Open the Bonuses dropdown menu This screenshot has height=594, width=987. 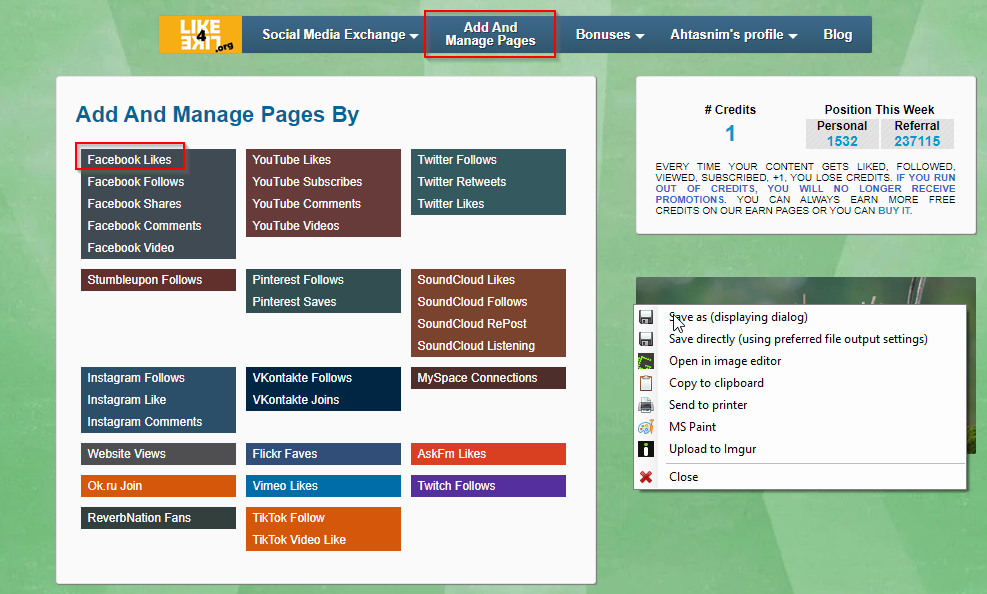pyautogui.click(x=609, y=35)
